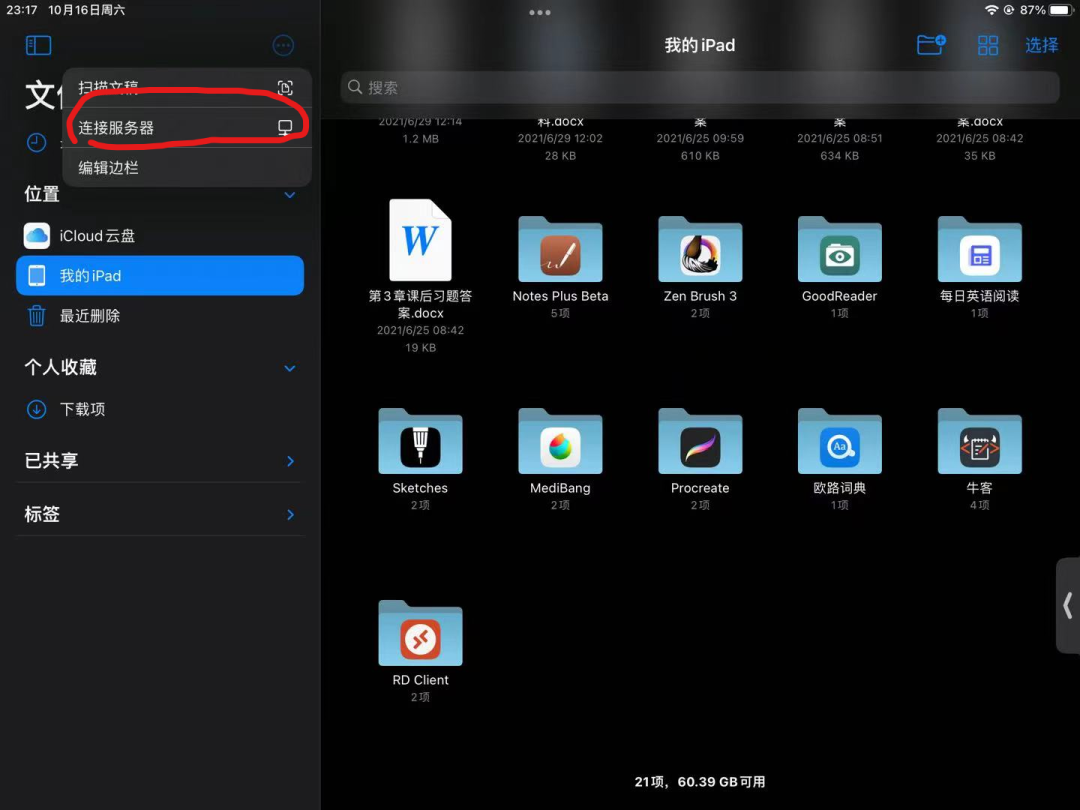Select iCloud 云盘 in the sidebar
1080x810 pixels.
(x=160, y=236)
